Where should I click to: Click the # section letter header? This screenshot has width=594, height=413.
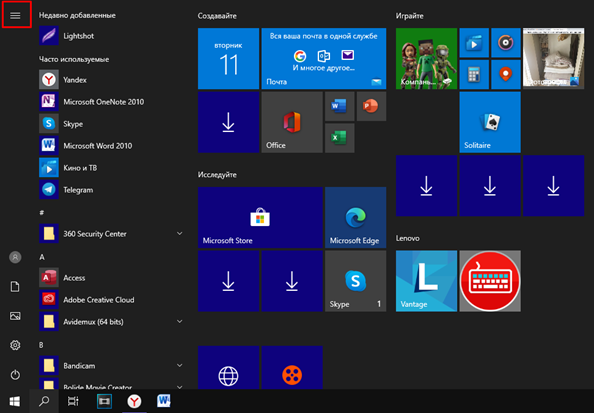42,213
